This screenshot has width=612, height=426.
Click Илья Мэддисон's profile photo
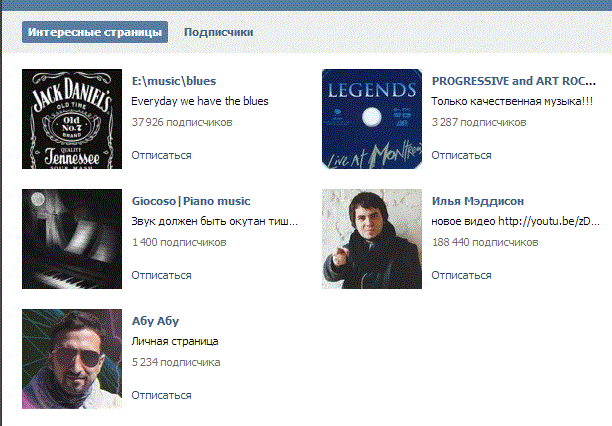372,239
